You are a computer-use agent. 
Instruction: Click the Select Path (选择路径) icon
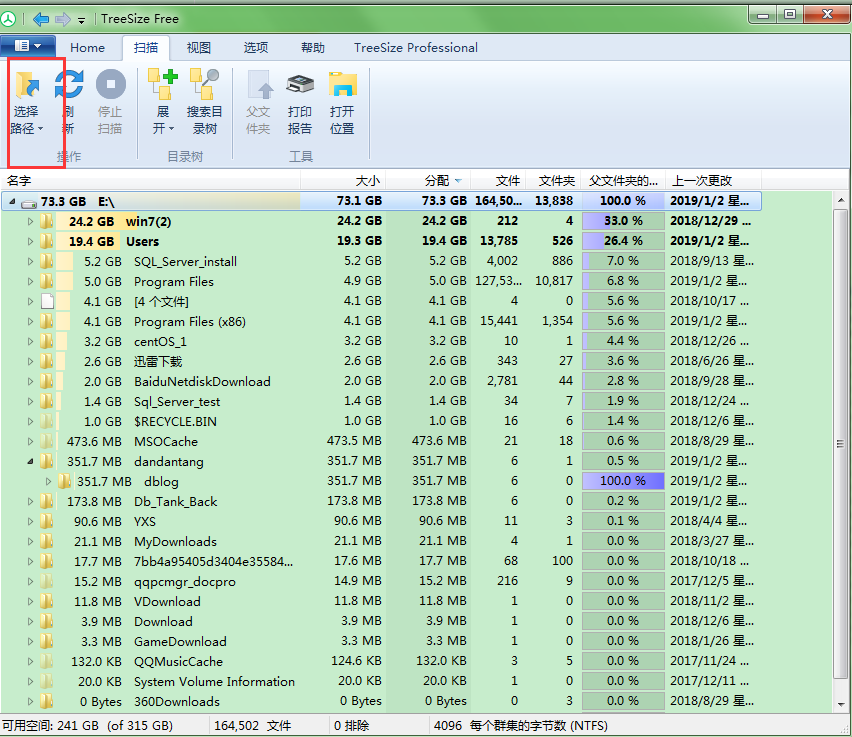tap(27, 102)
